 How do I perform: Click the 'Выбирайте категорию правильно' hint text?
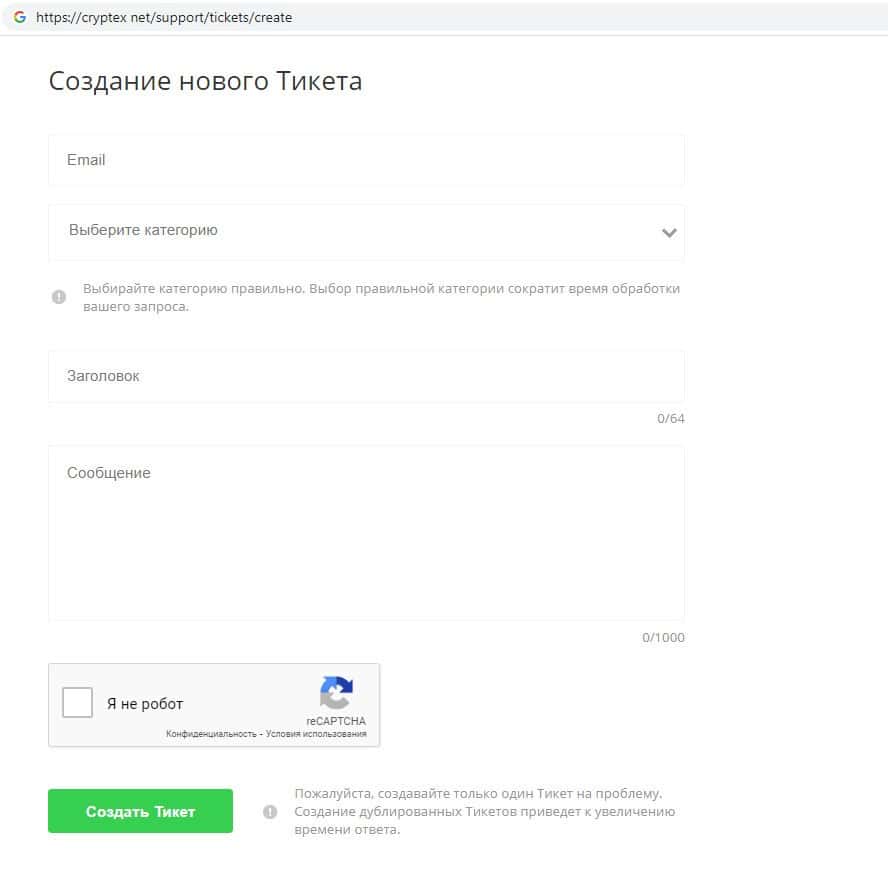click(x=381, y=297)
